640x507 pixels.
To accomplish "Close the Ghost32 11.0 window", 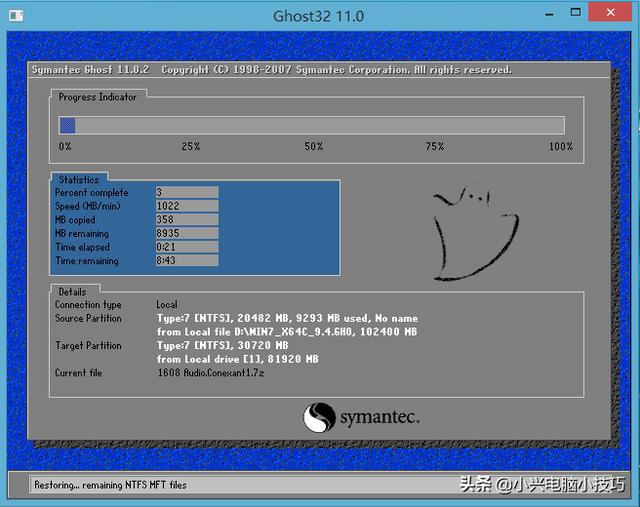I will tap(610, 12).
